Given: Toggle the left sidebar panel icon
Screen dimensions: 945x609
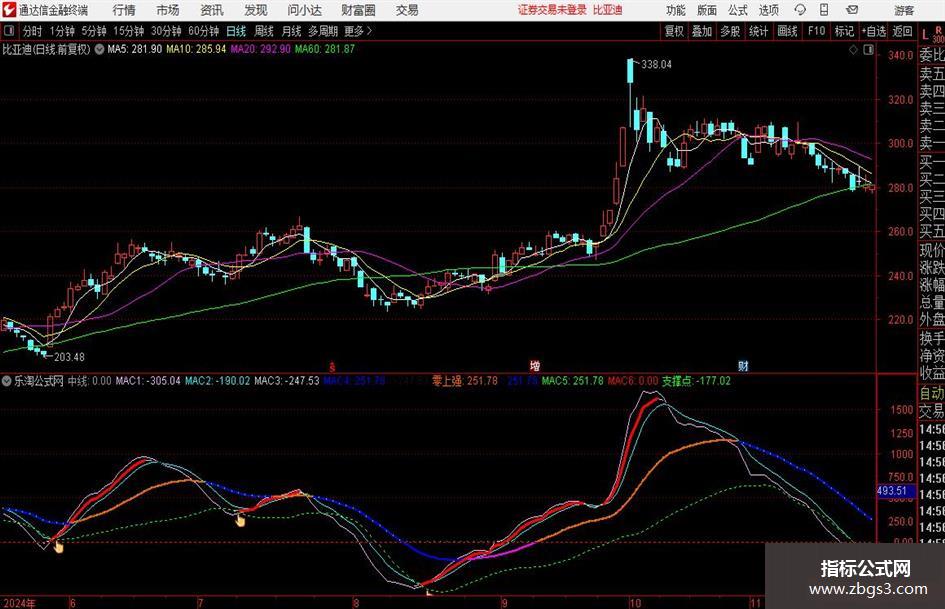Looking at the screenshot, I should pos(8,31).
